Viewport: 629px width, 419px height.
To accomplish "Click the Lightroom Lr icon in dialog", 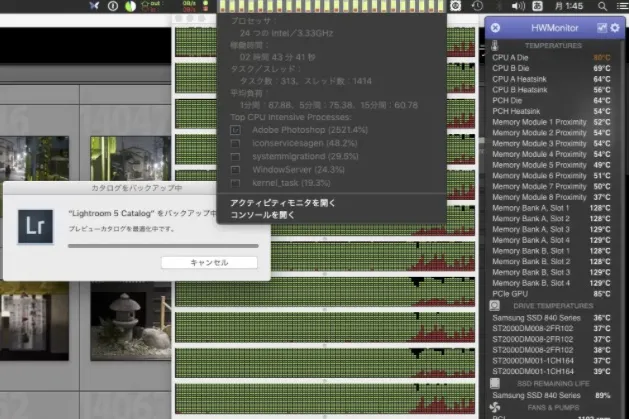I will pos(35,227).
